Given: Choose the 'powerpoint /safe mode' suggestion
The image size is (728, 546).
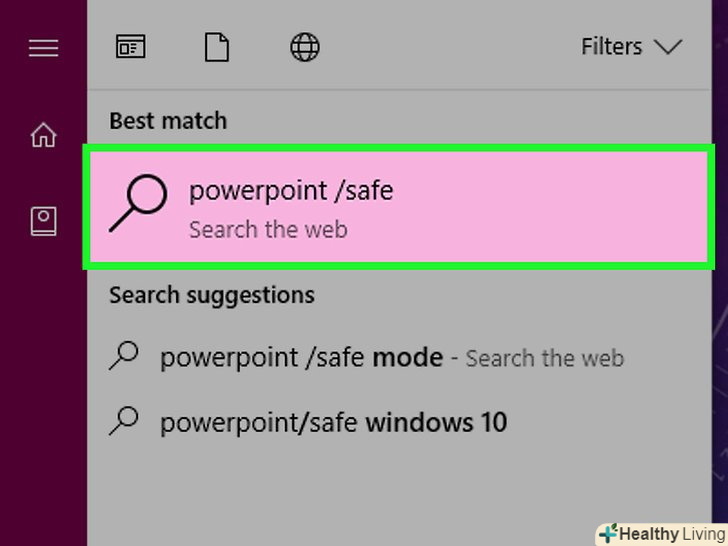Looking at the screenshot, I should [x=301, y=357].
